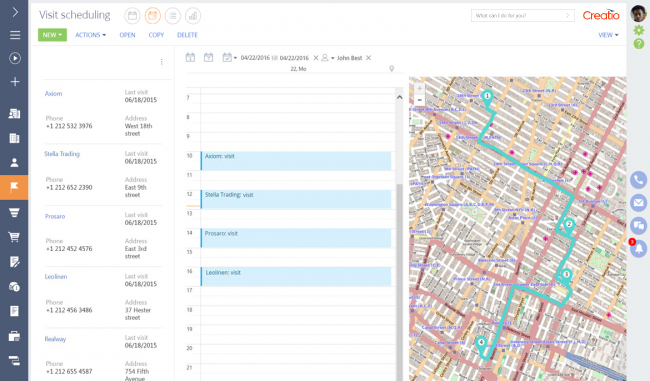650x381 pixels.
Task: Select week calendar icon in schedule toolbar
Action: click(x=209, y=58)
